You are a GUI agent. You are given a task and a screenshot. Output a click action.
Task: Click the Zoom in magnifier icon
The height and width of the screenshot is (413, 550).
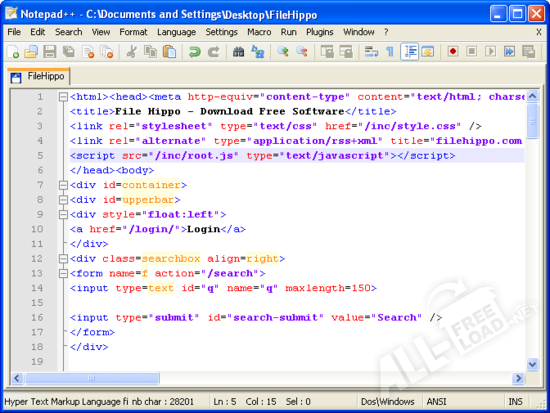click(283, 52)
